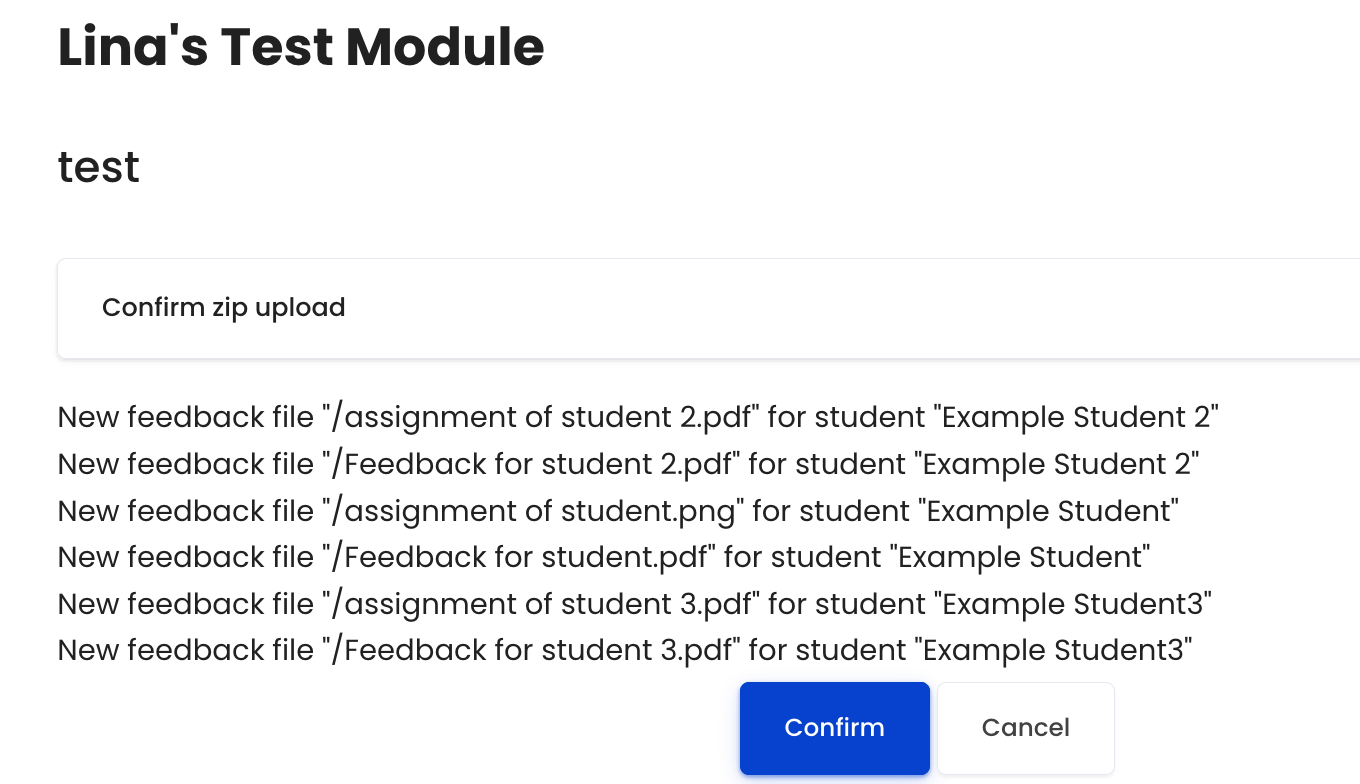Cancel the zip upload
The image size is (1360, 784).
click(1025, 728)
